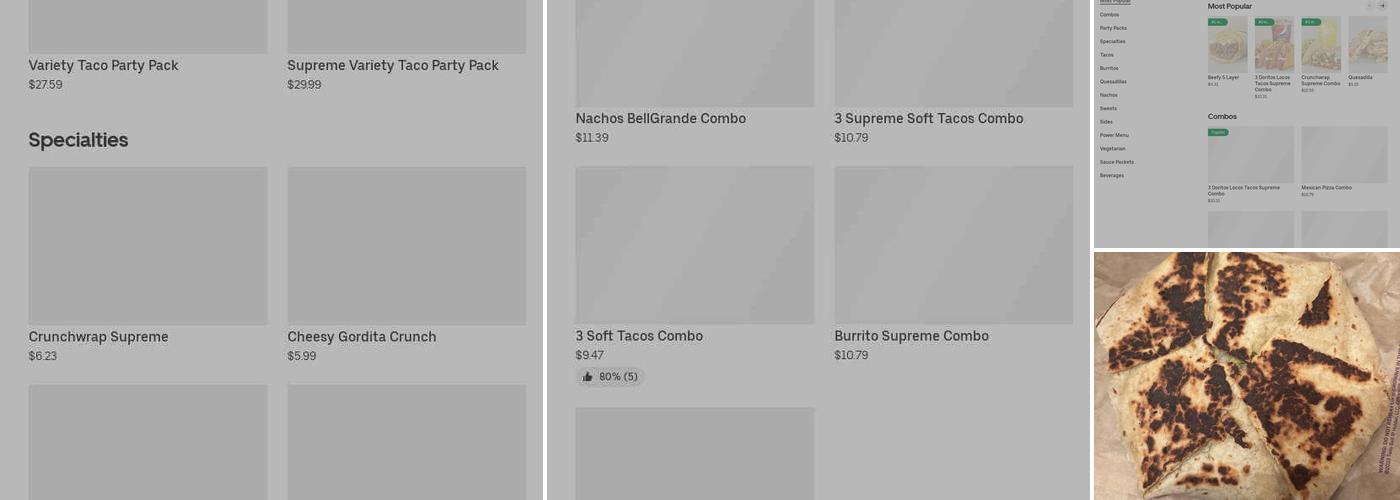The image size is (1400, 500).
Task: Click the green Popular badge in Combos section
Action: click(x=1218, y=132)
